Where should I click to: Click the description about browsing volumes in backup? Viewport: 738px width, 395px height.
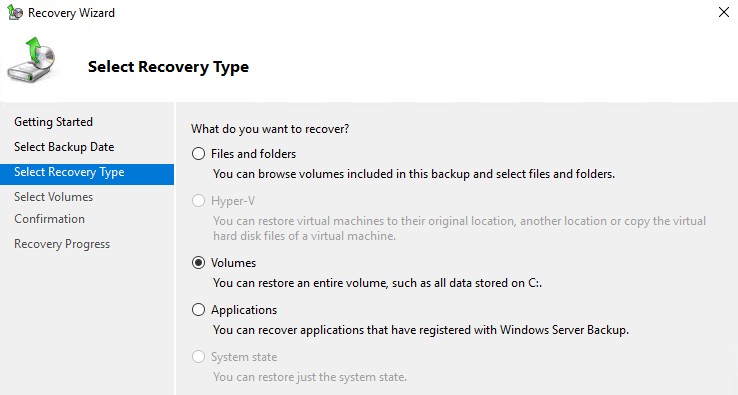[x=414, y=174]
